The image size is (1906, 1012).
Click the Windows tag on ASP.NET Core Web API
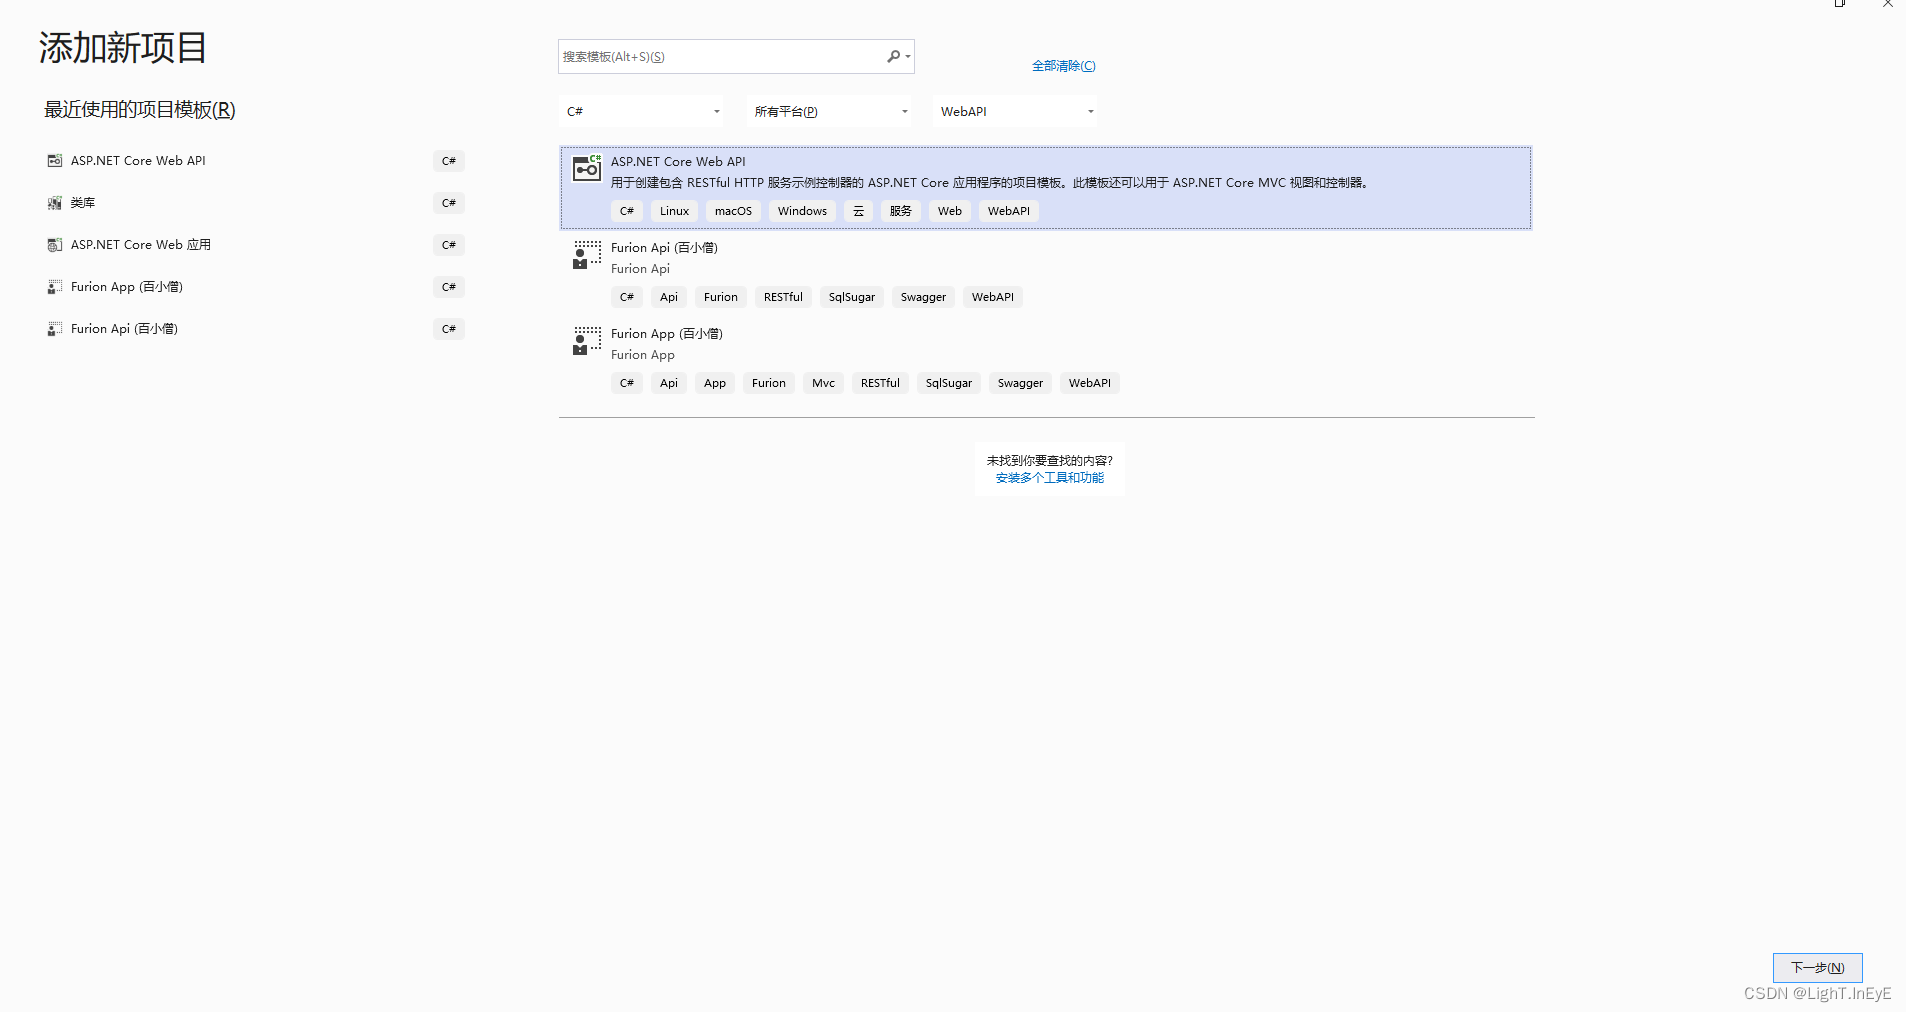coord(802,211)
